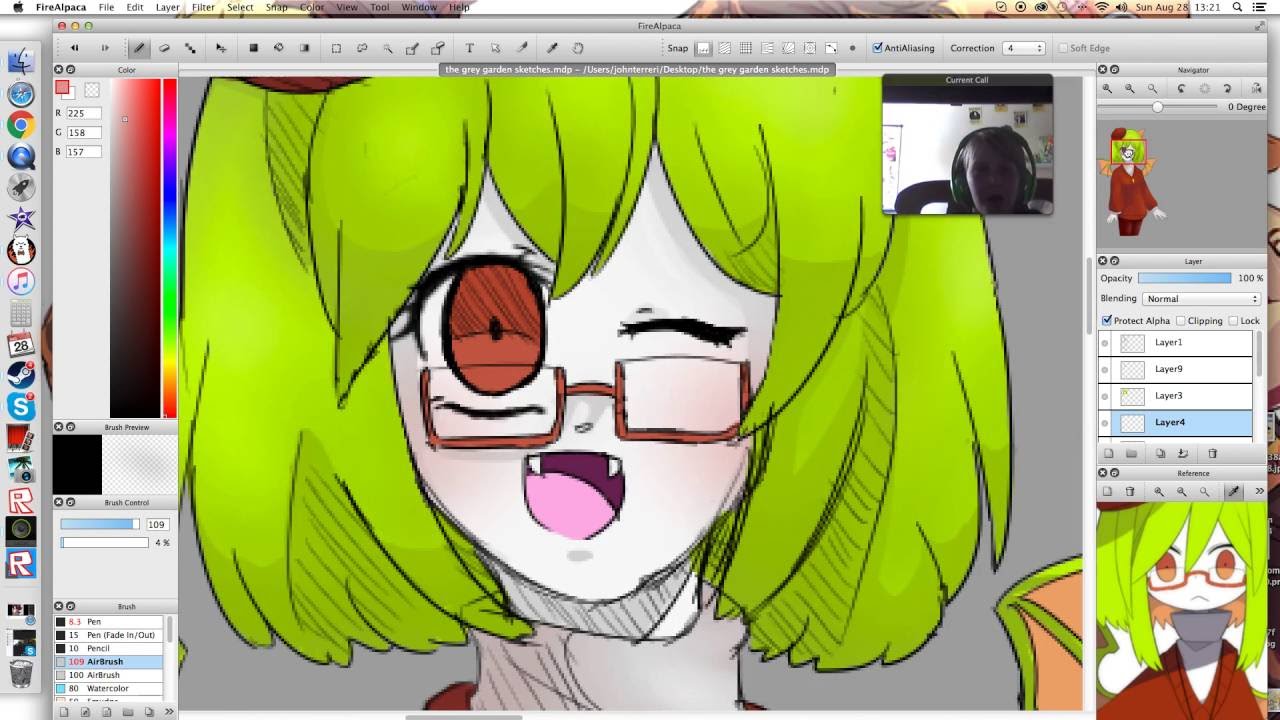Viewport: 1280px width, 720px height.
Task: Toggle Soft Edge checkbox
Action: coord(1063,48)
